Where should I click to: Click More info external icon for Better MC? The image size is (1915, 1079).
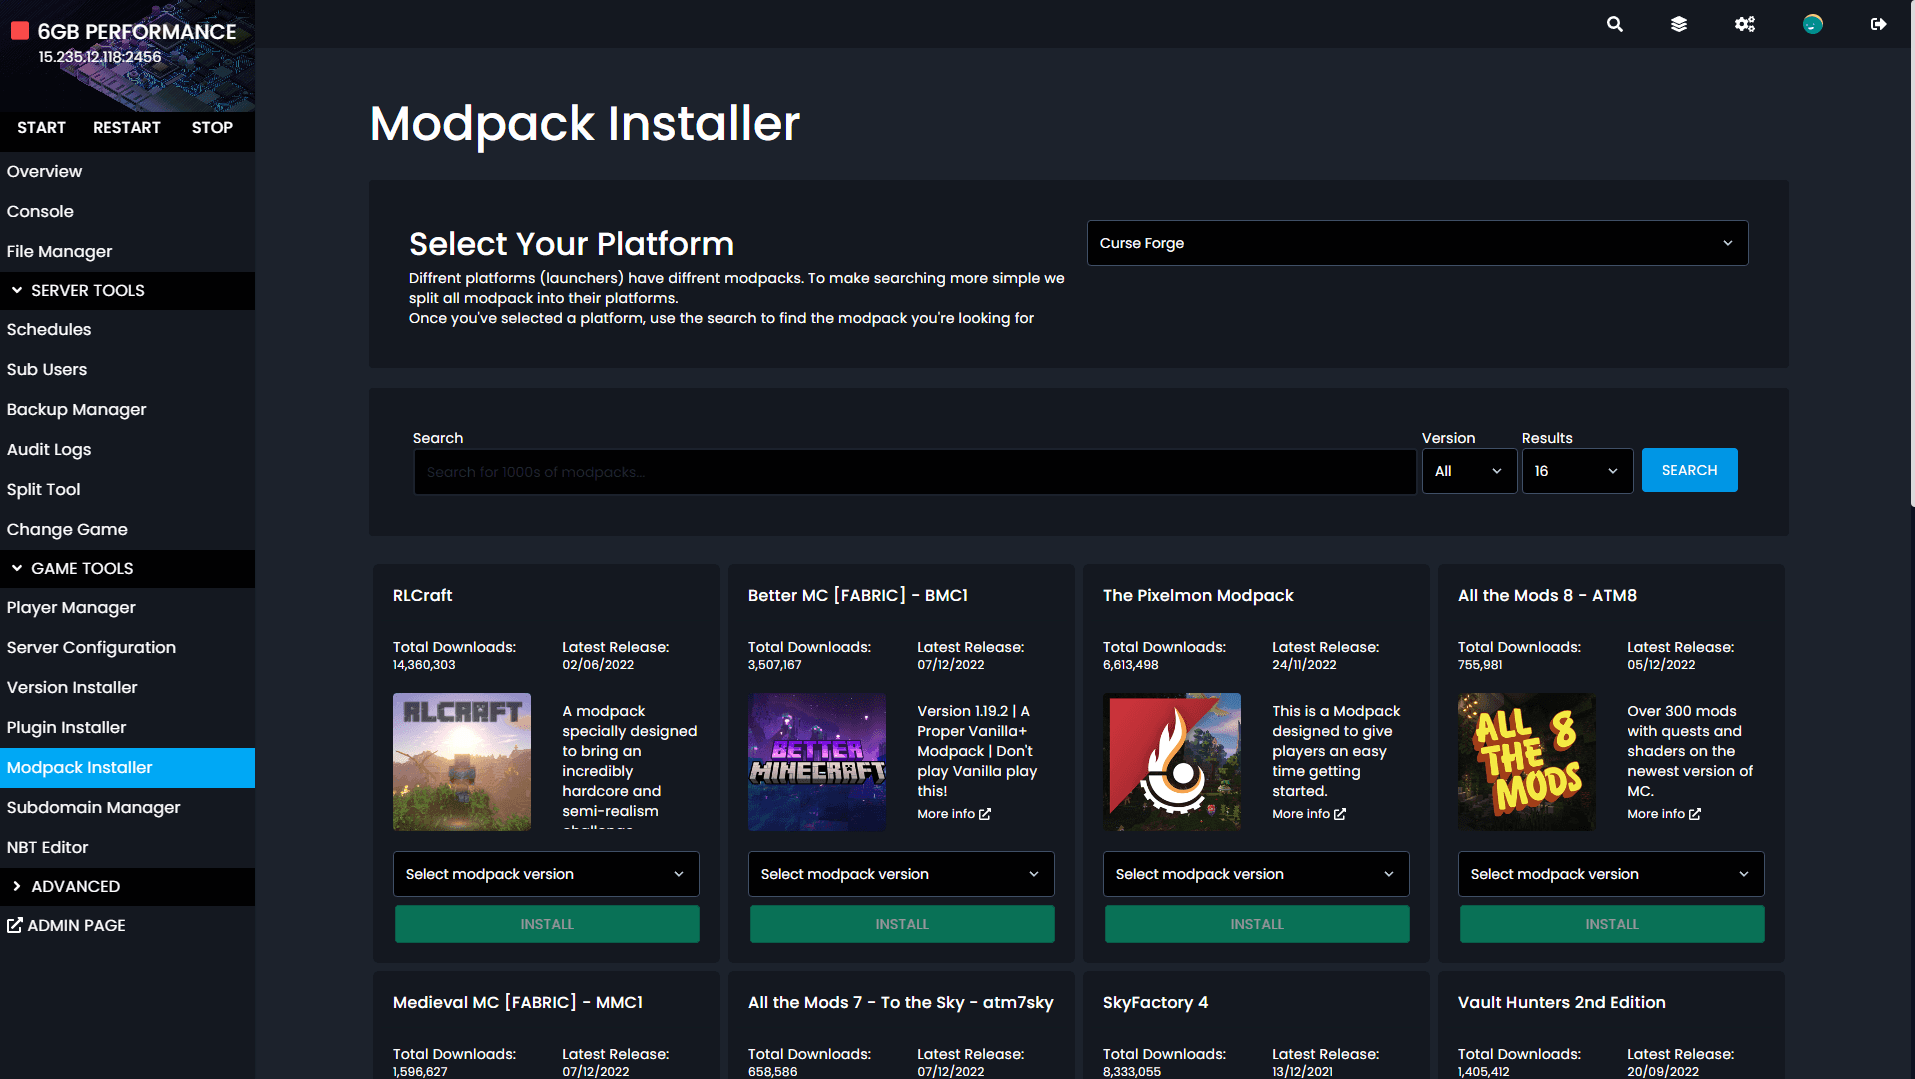pyautogui.click(x=985, y=814)
